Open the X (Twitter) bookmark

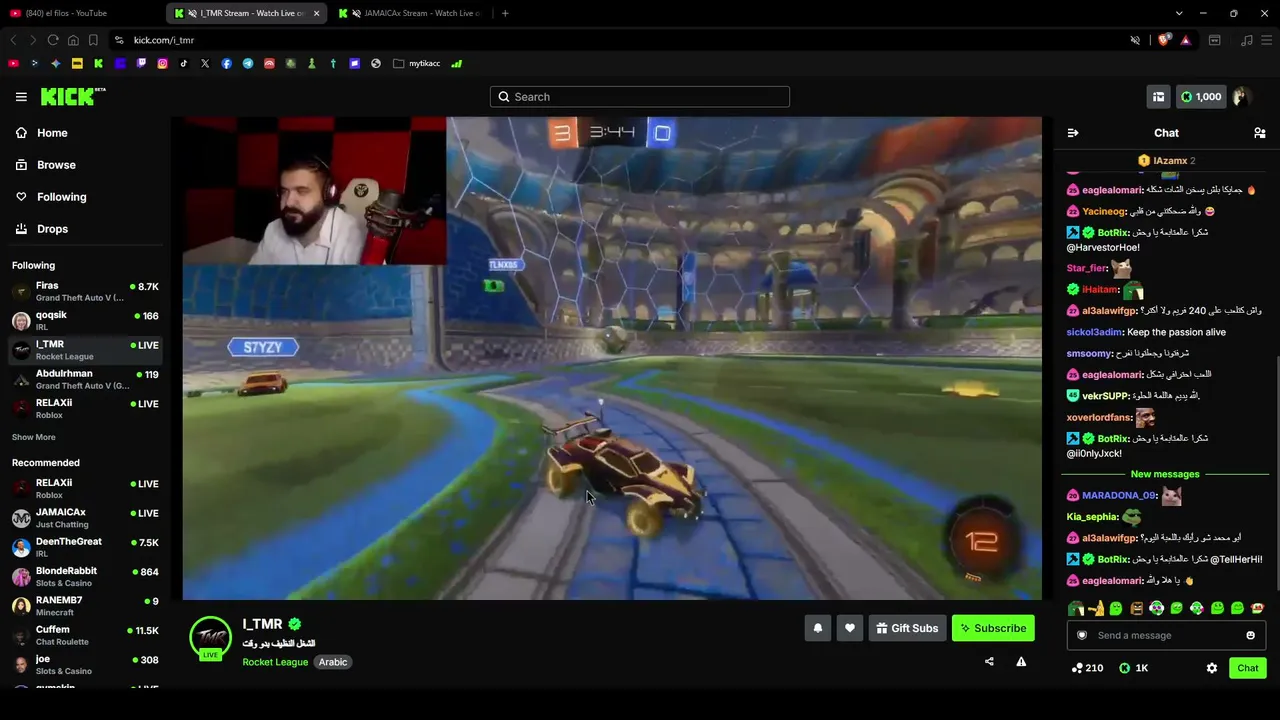[x=205, y=63]
